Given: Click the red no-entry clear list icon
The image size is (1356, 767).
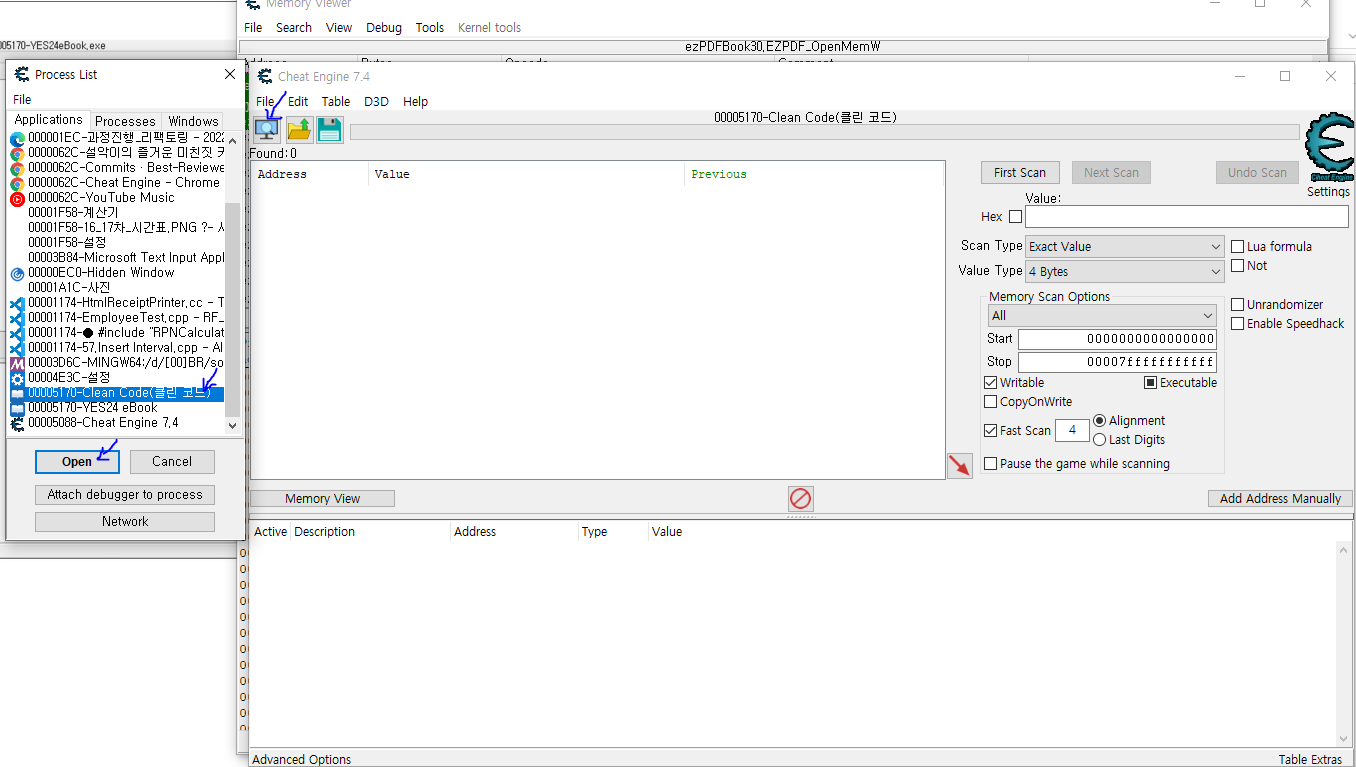Looking at the screenshot, I should 800,498.
